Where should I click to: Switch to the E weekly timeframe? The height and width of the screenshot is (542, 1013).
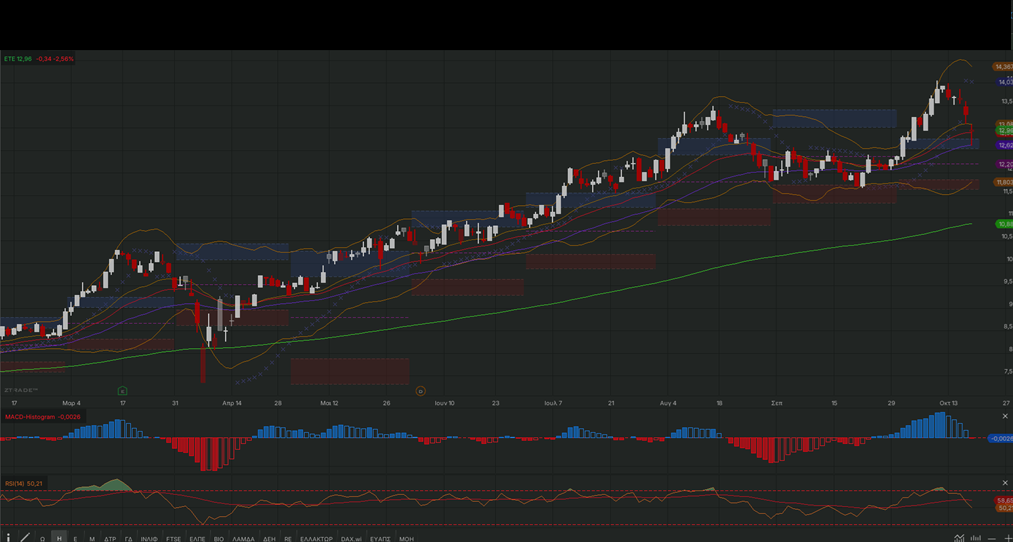click(x=75, y=539)
